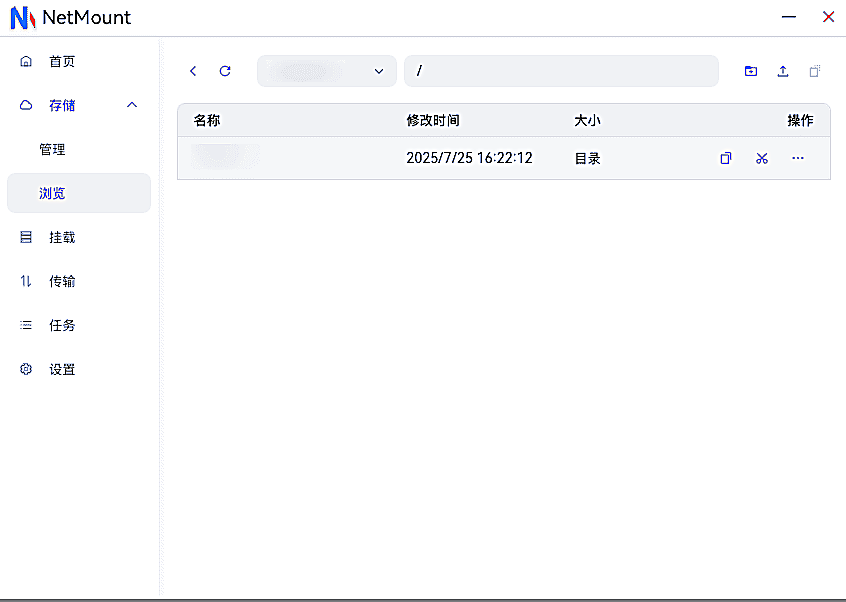The height and width of the screenshot is (602, 846).
Task: Click the home icon beside 首页
Action: coord(26,61)
